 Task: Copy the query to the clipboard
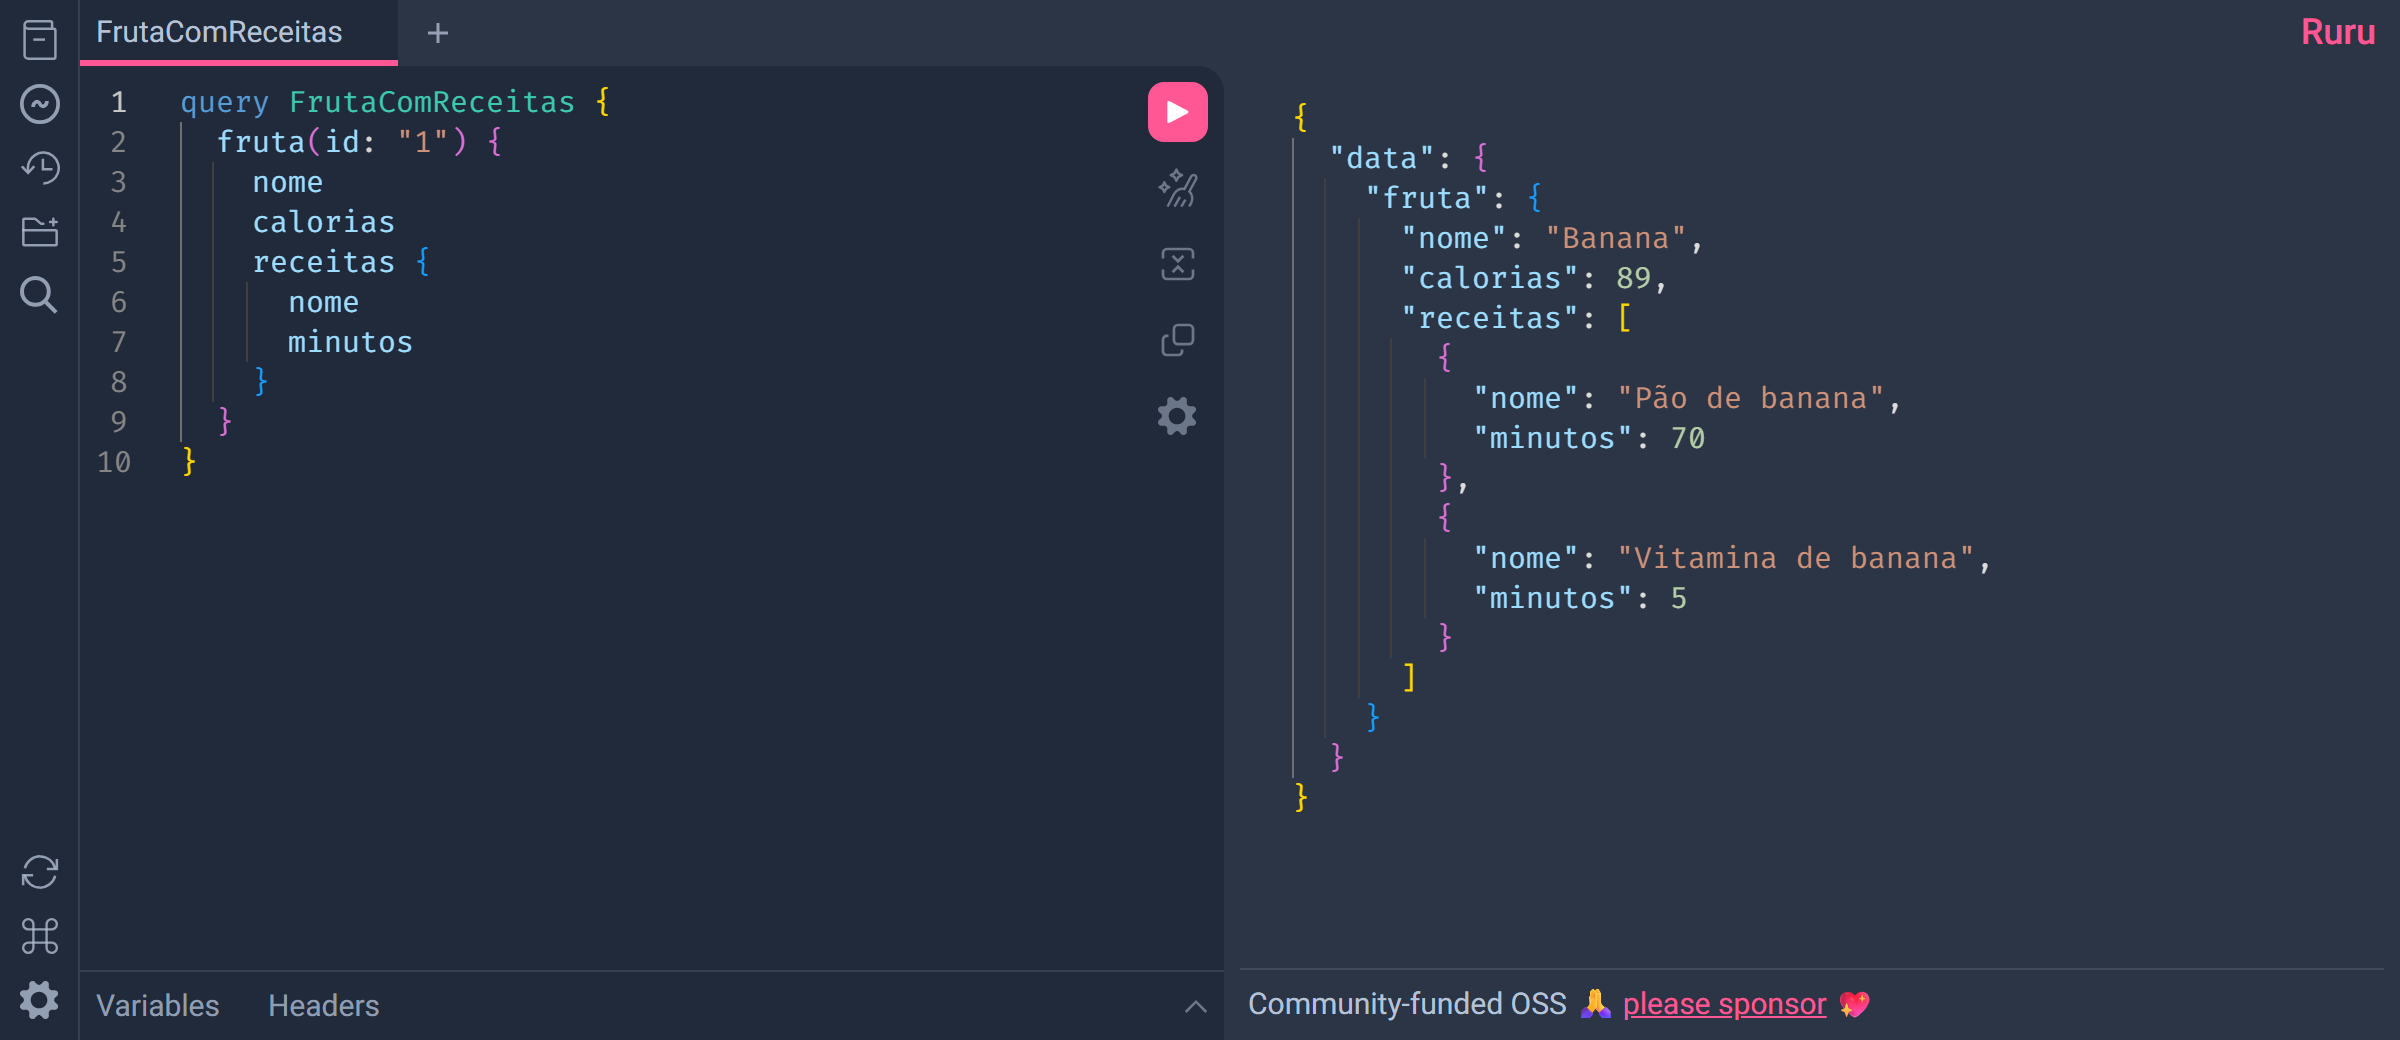pos(1177,340)
